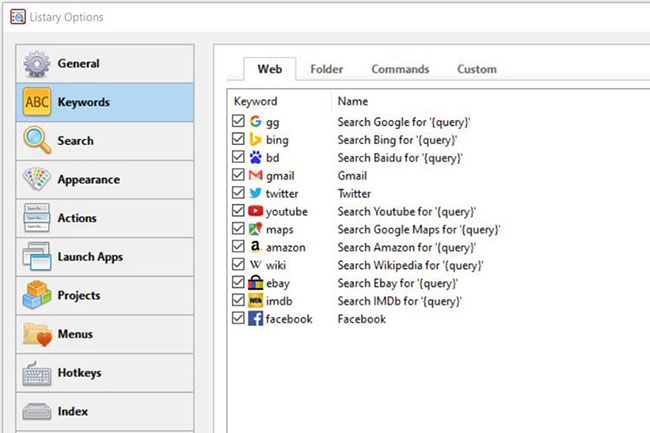Uncheck the gg keyword checkbox
The image size is (650, 433).
238,121
